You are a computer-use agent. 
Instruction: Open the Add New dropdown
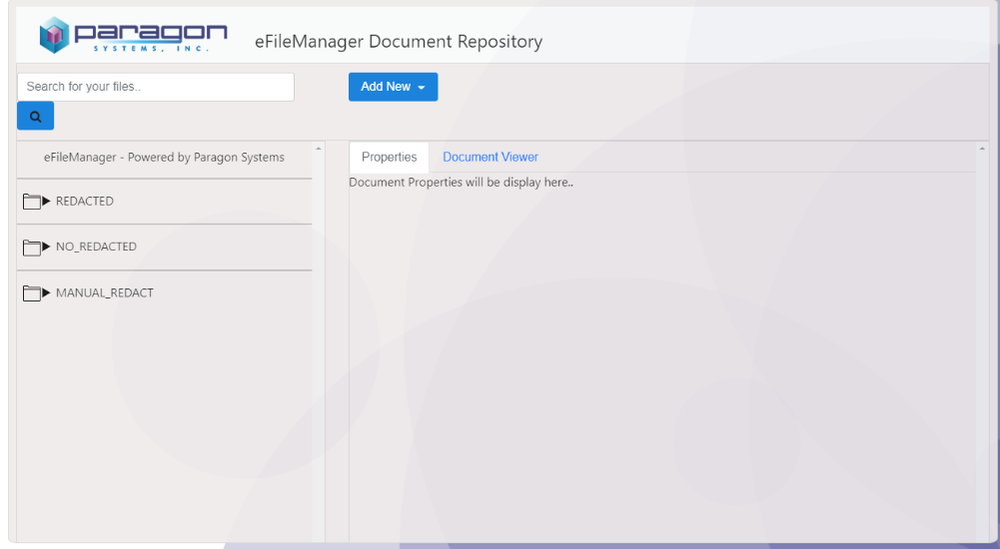pyautogui.click(x=393, y=87)
